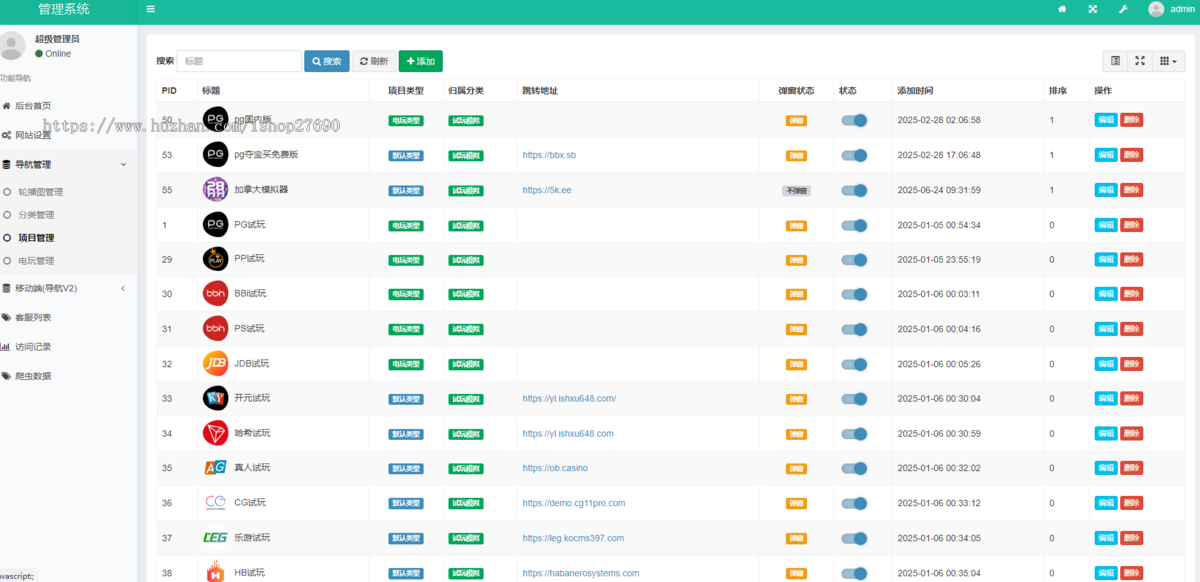Expand table to fullscreen with arrows icon
1200x582 pixels.
tap(1140, 61)
